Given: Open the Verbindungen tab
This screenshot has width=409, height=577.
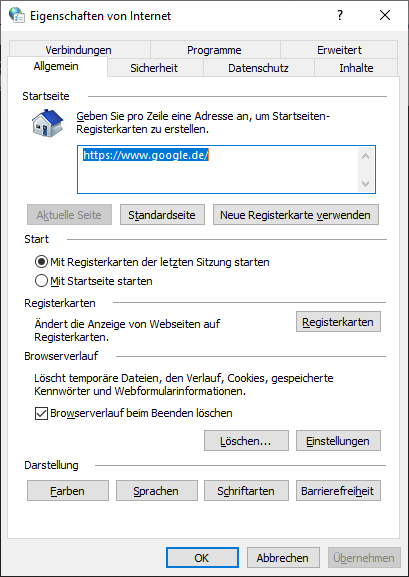Looking at the screenshot, I should pyautogui.click(x=78, y=50).
